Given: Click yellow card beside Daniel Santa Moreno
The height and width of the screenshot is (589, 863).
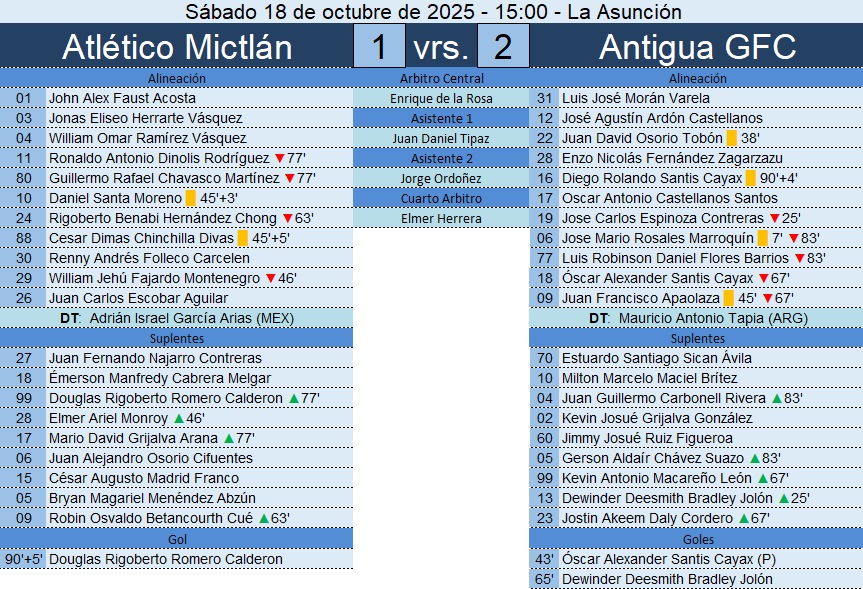Looking at the screenshot, I should [191, 198].
